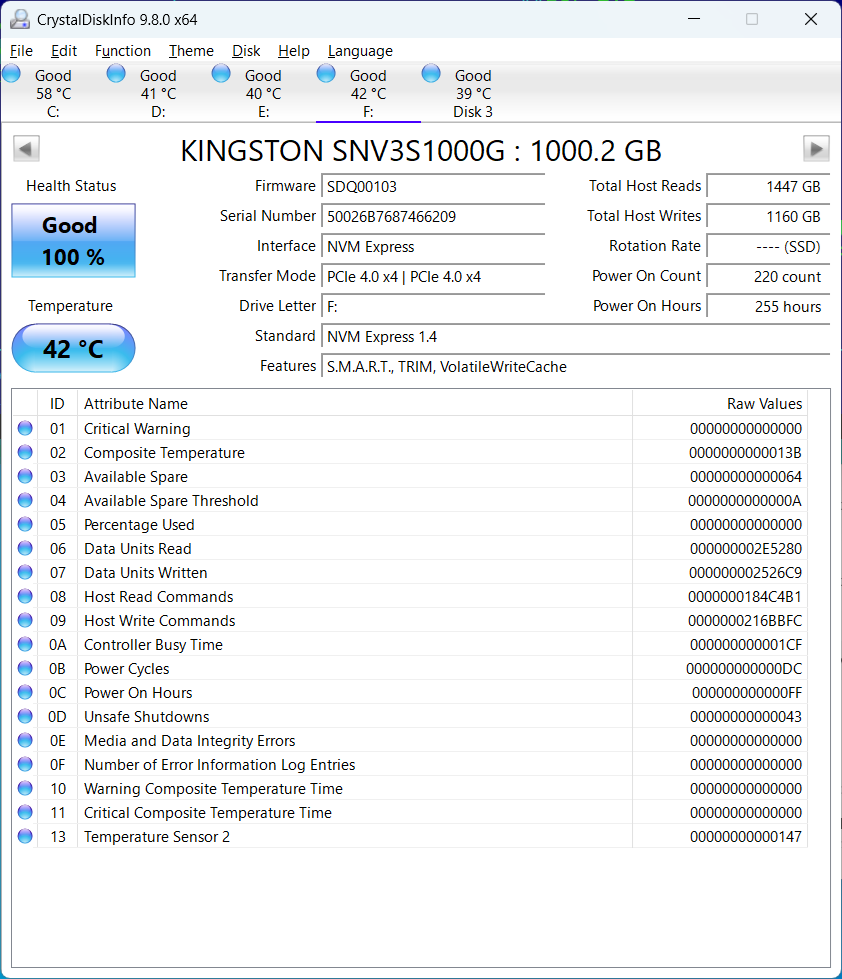Select the Temperature Sensor 2 attribute name

click(x=157, y=837)
